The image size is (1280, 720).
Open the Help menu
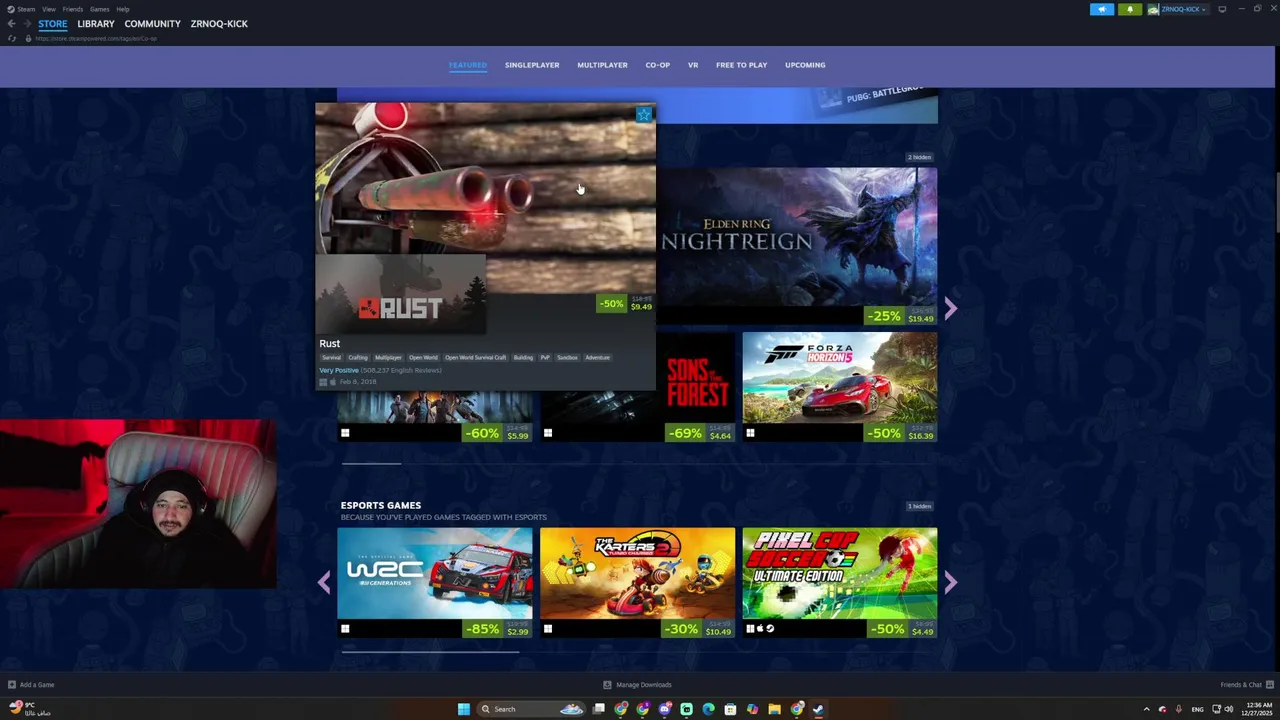(x=123, y=9)
